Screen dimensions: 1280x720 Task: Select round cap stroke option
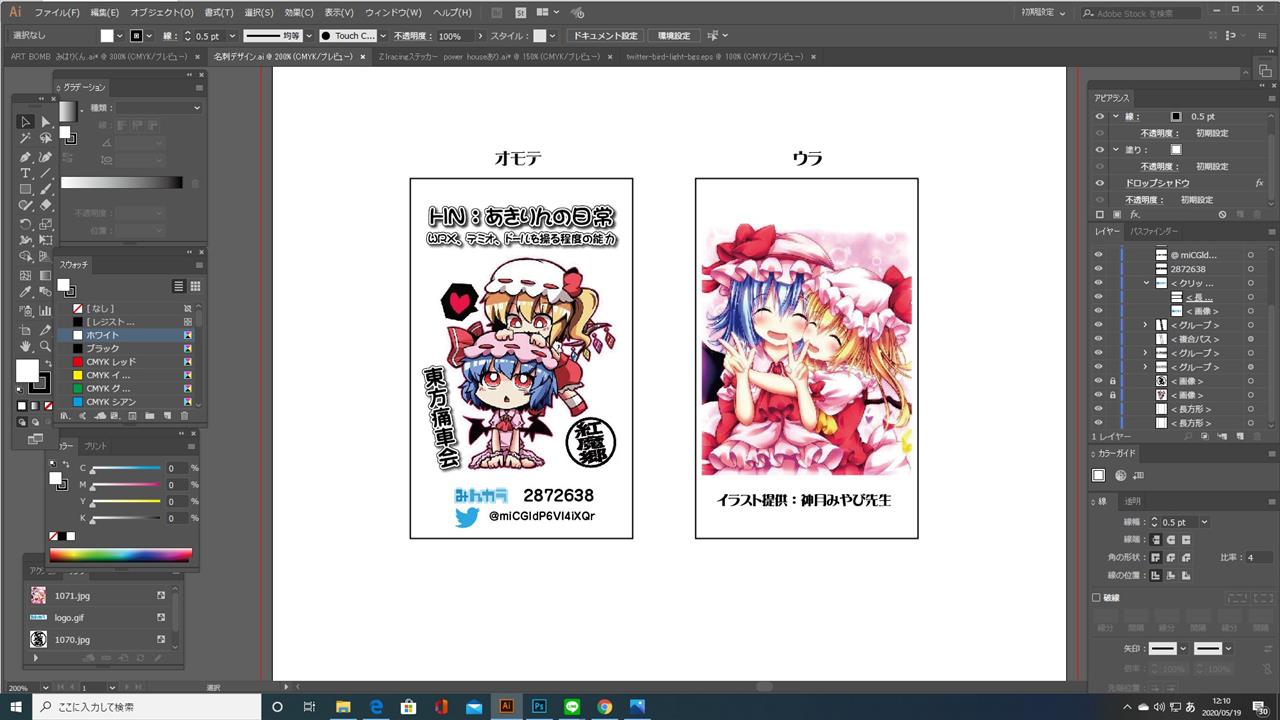pyautogui.click(x=1169, y=540)
